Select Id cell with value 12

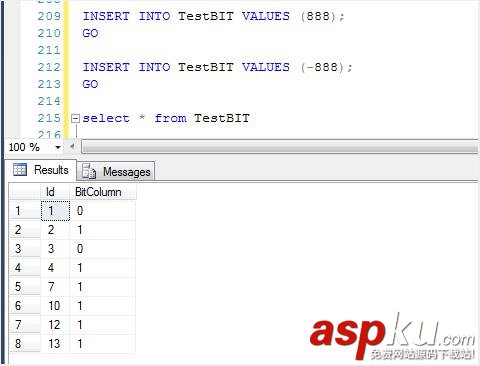tap(55, 325)
